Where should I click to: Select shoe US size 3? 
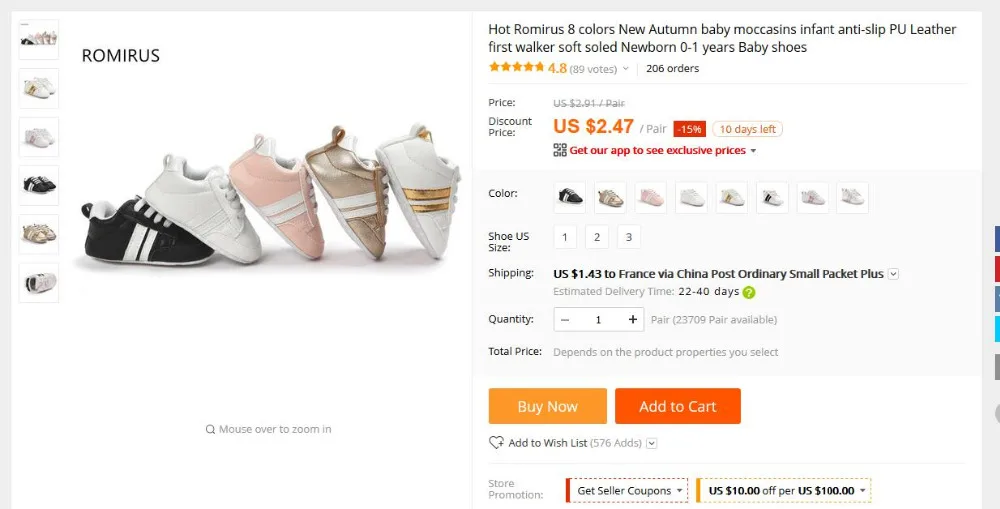(628, 237)
